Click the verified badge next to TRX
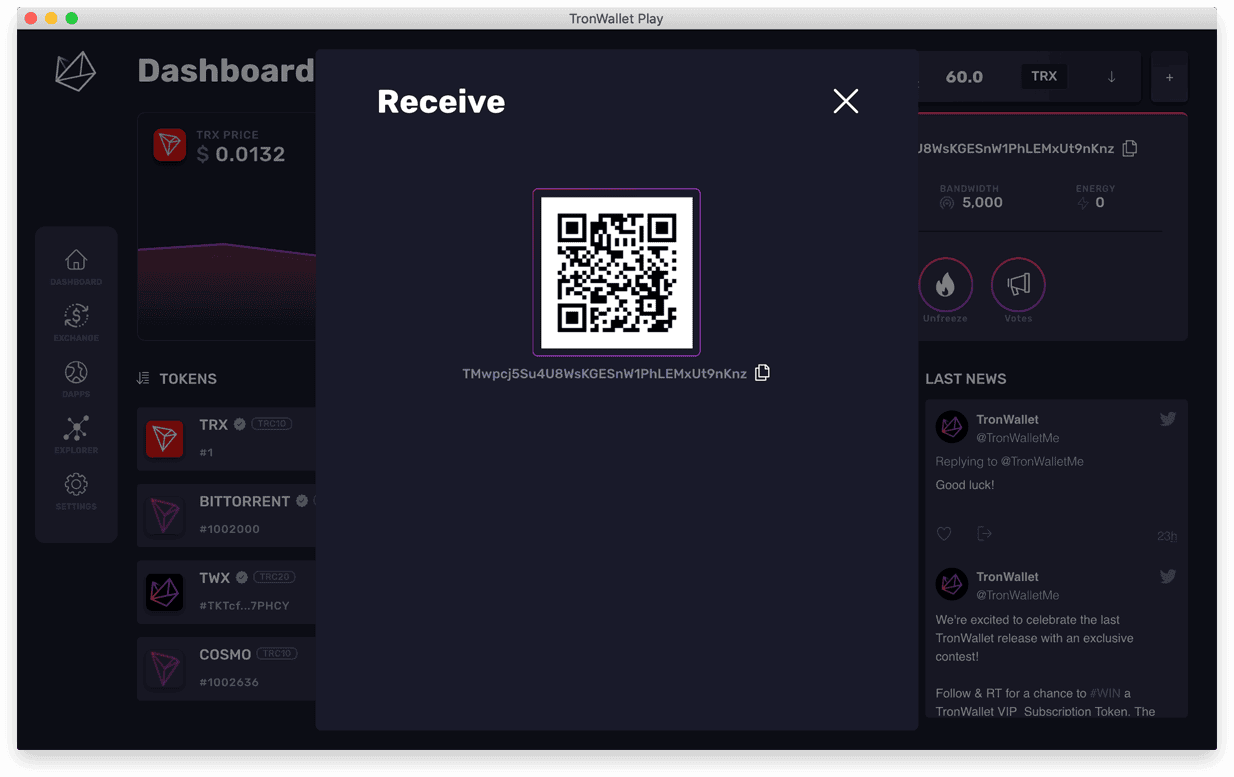1234x777 pixels. pos(239,424)
